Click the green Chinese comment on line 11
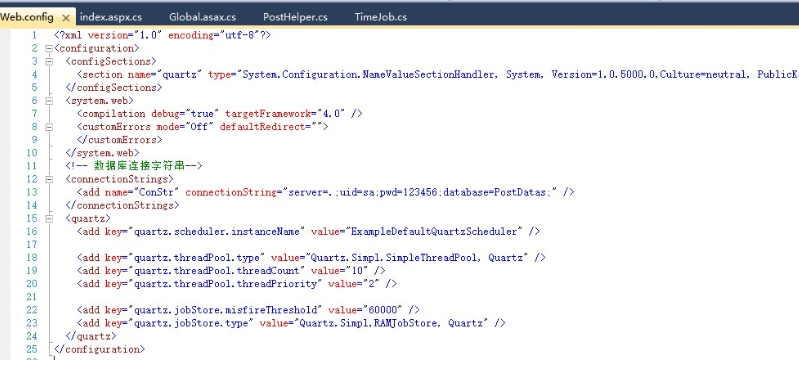The width and height of the screenshot is (799, 372). (134, 166)
